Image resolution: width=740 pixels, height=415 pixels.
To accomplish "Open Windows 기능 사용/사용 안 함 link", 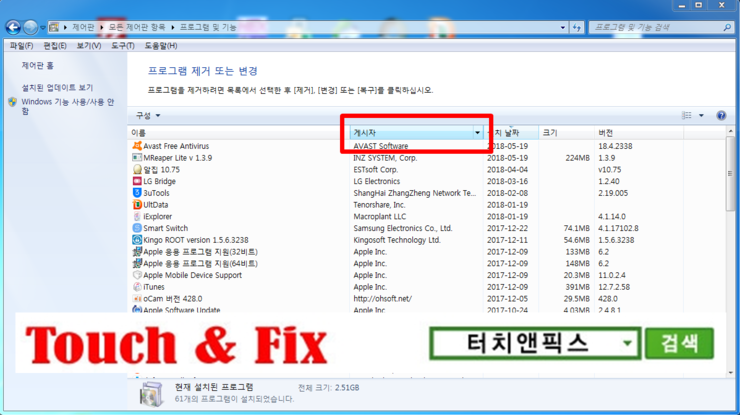I will point(67,106).
